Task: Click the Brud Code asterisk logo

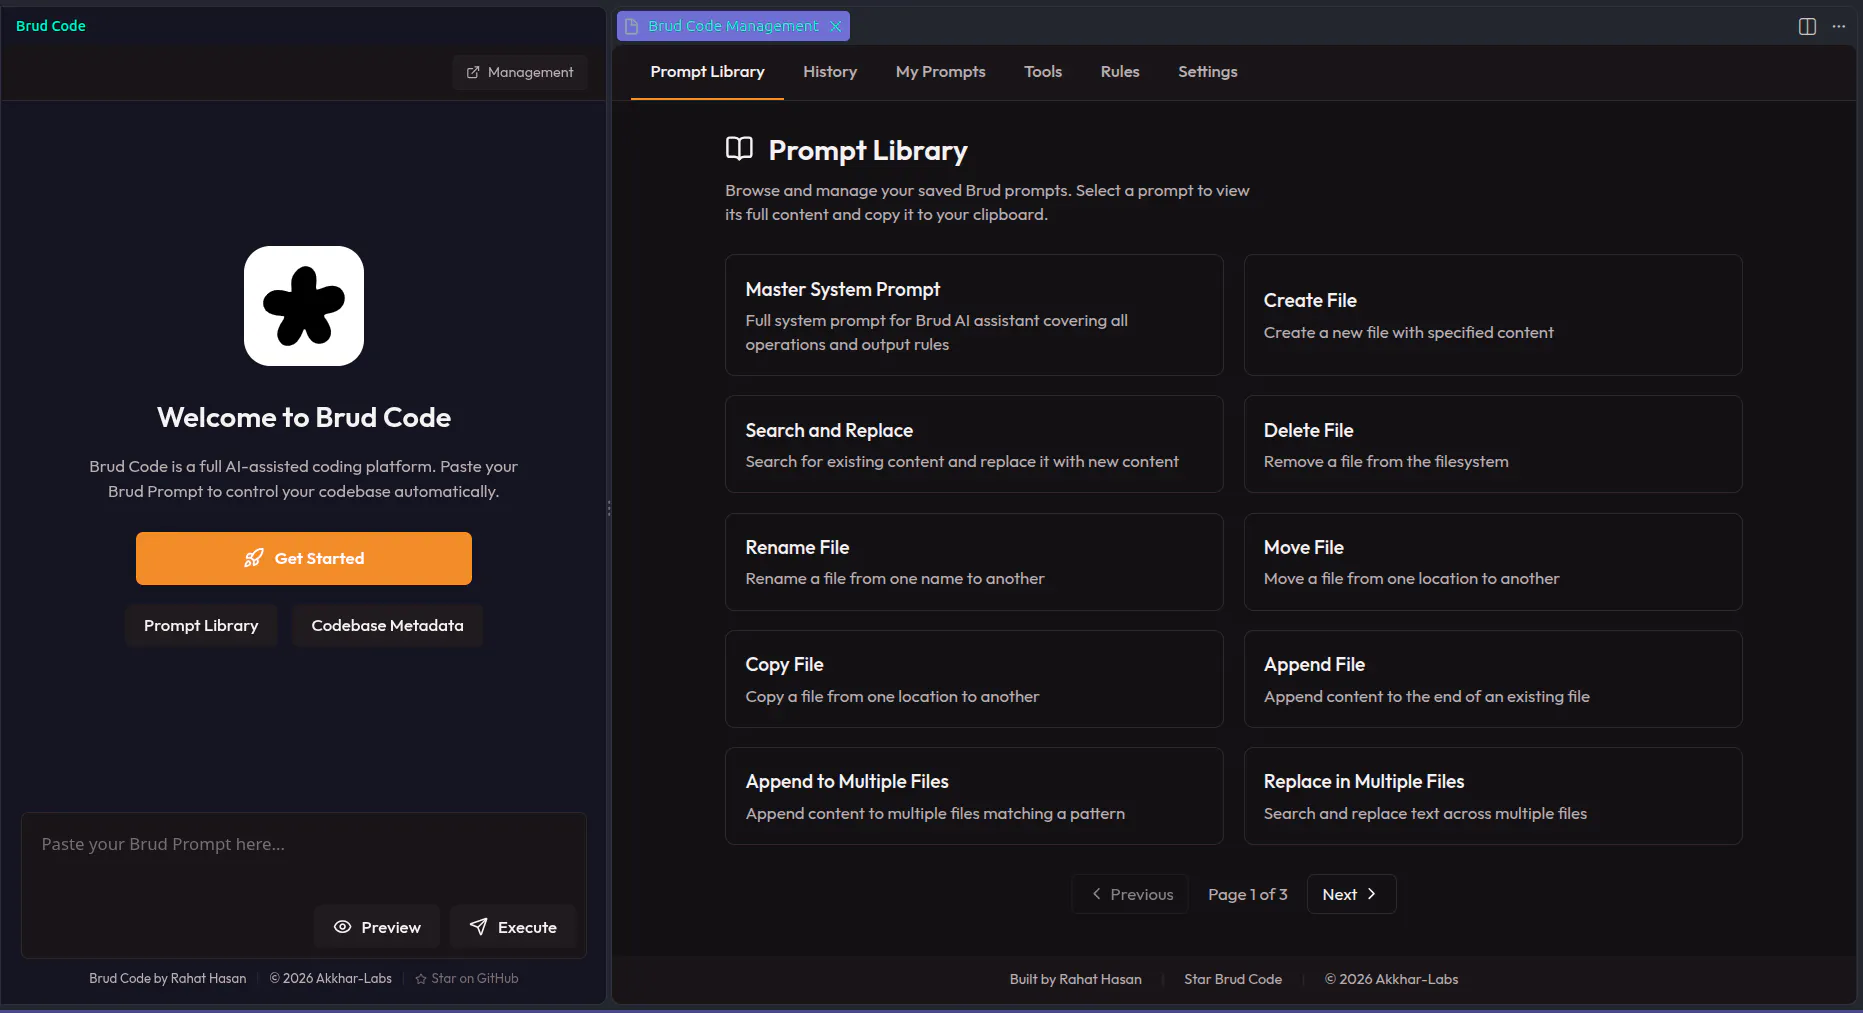Action: 304,306
